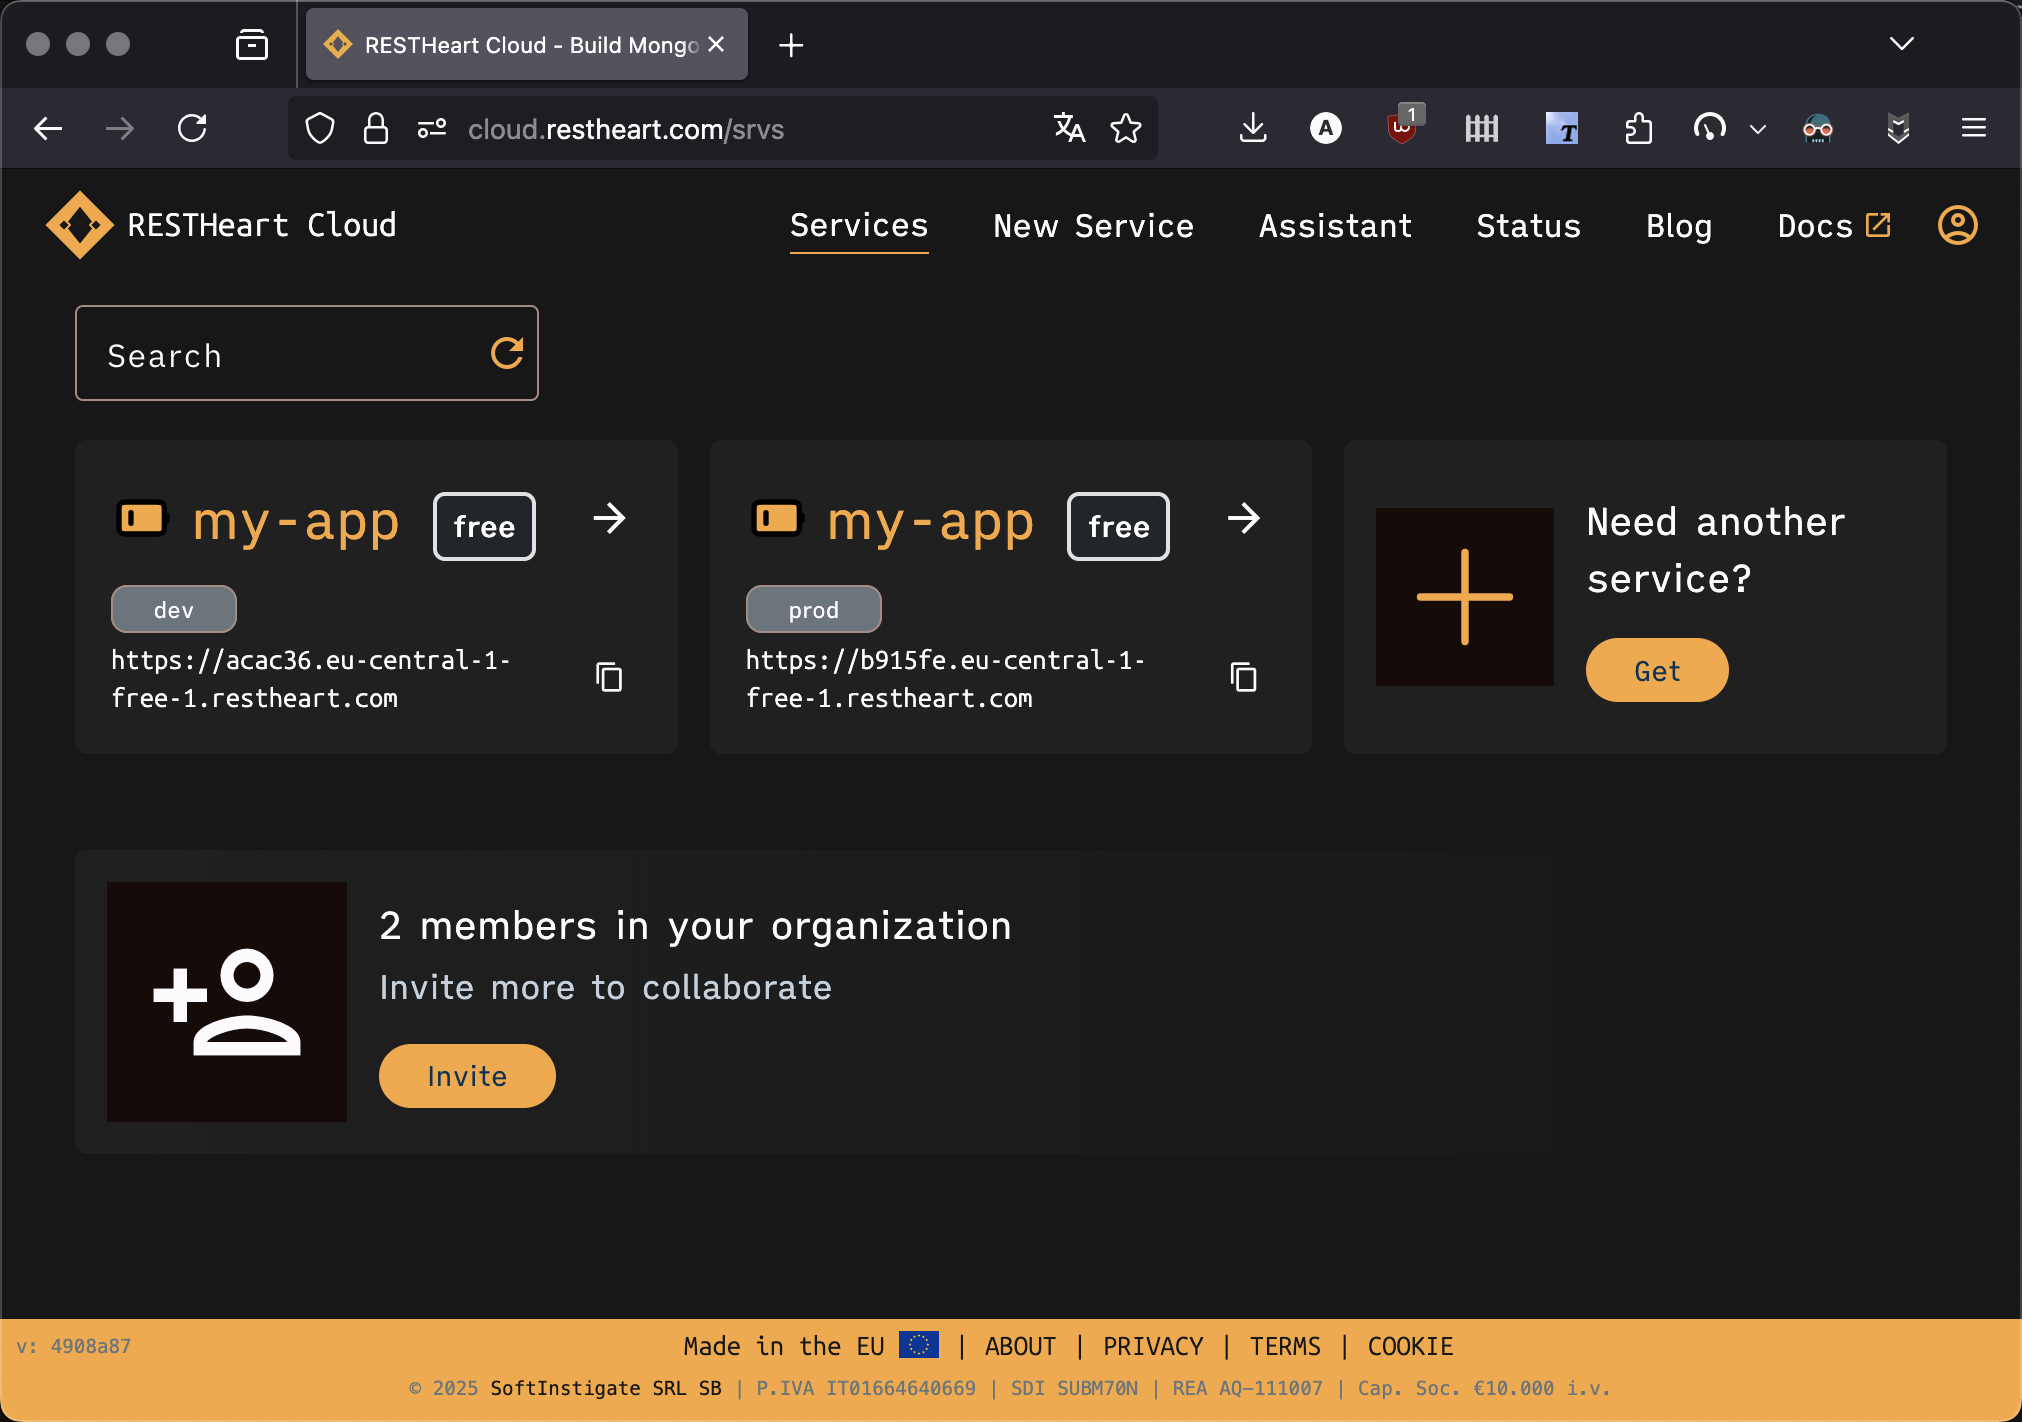This screenshot has width=2022, height=1422.
Task: Click the plus icon for a new service
Action: 1463,597
